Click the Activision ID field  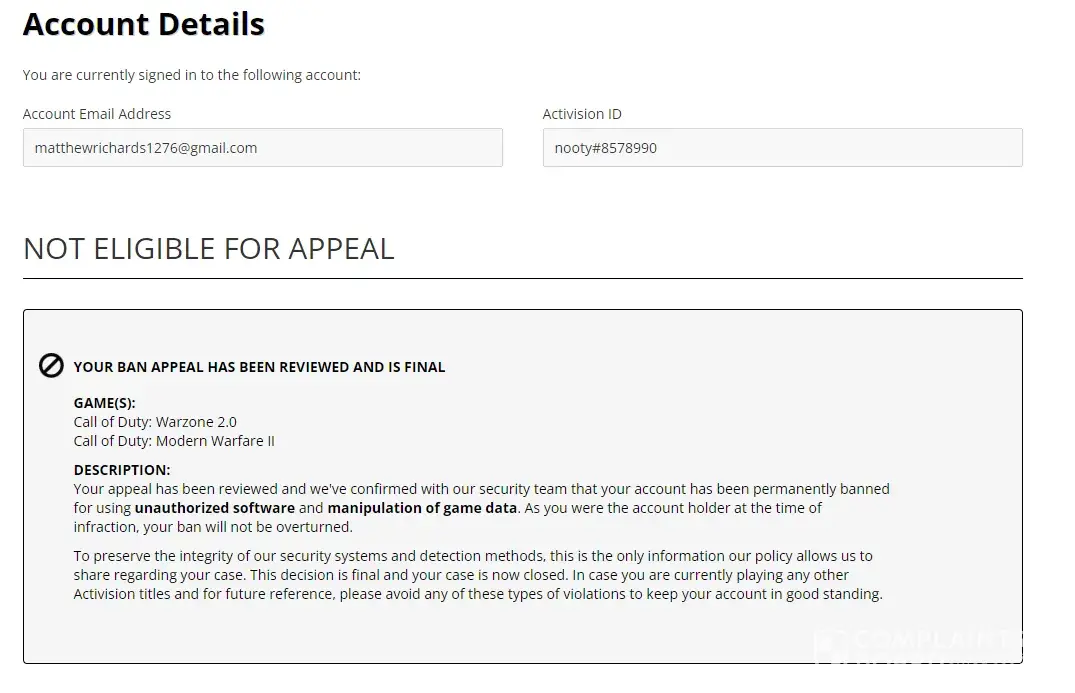(x=782, y=148)
